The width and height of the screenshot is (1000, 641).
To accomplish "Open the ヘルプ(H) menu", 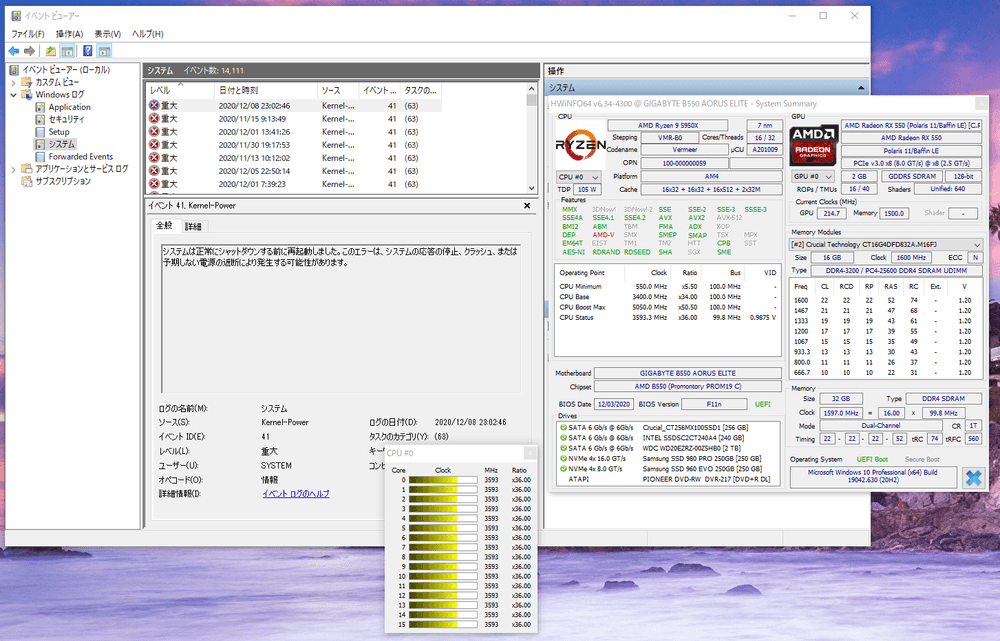I will (x=147, y=34).
